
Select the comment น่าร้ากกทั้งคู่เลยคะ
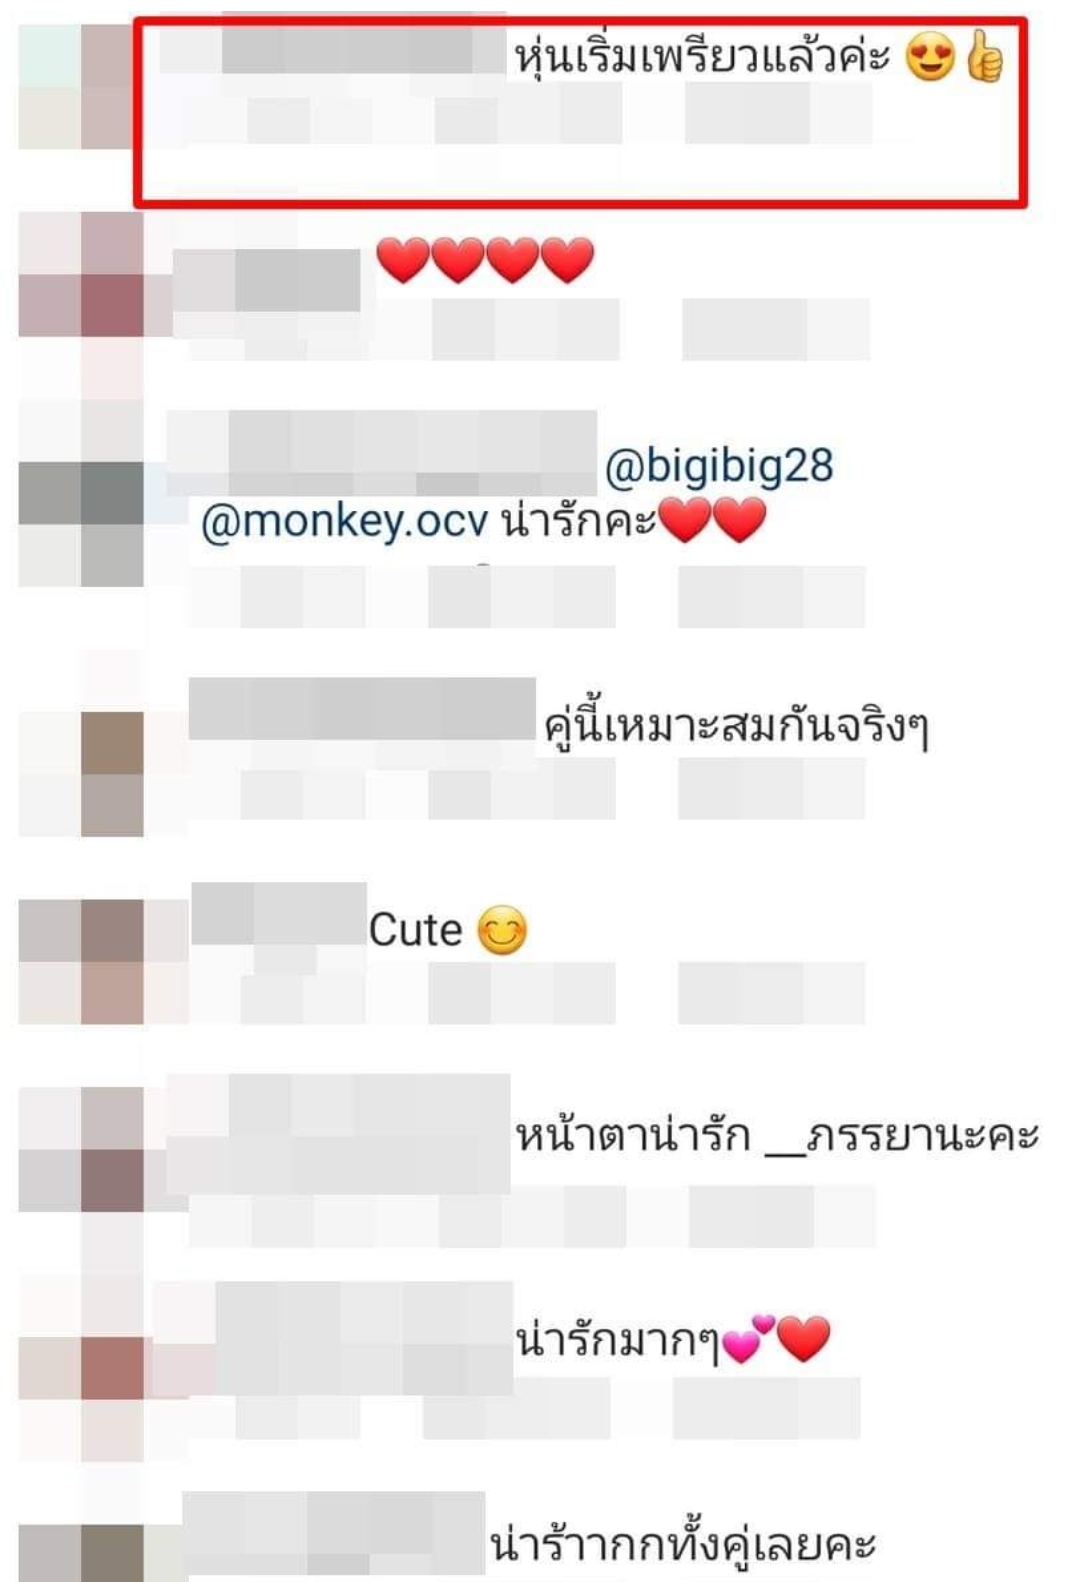click(683, 1544)
